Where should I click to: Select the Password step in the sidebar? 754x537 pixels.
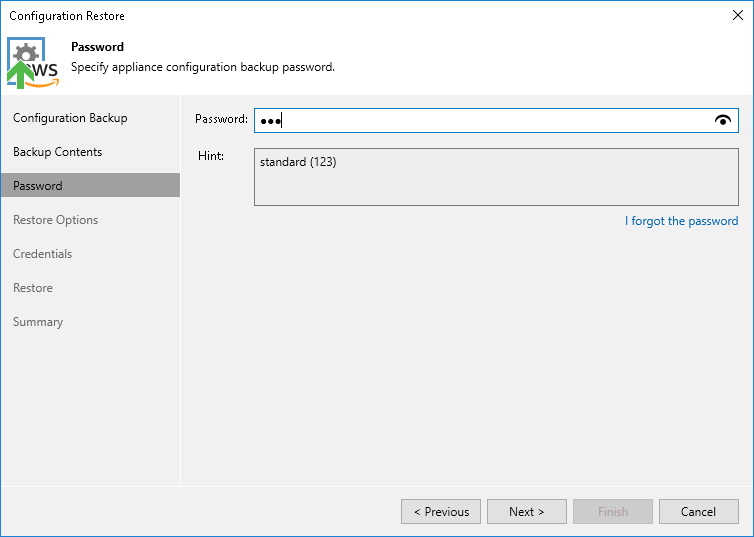[x=38, y=186]
